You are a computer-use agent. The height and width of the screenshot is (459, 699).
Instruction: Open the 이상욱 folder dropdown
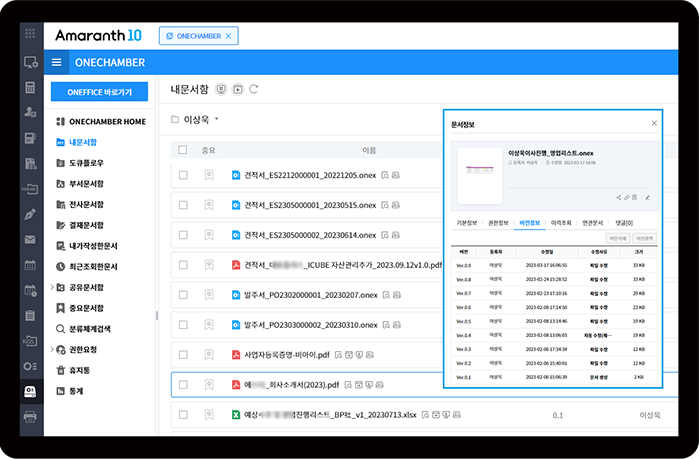(x=217, y=119)
